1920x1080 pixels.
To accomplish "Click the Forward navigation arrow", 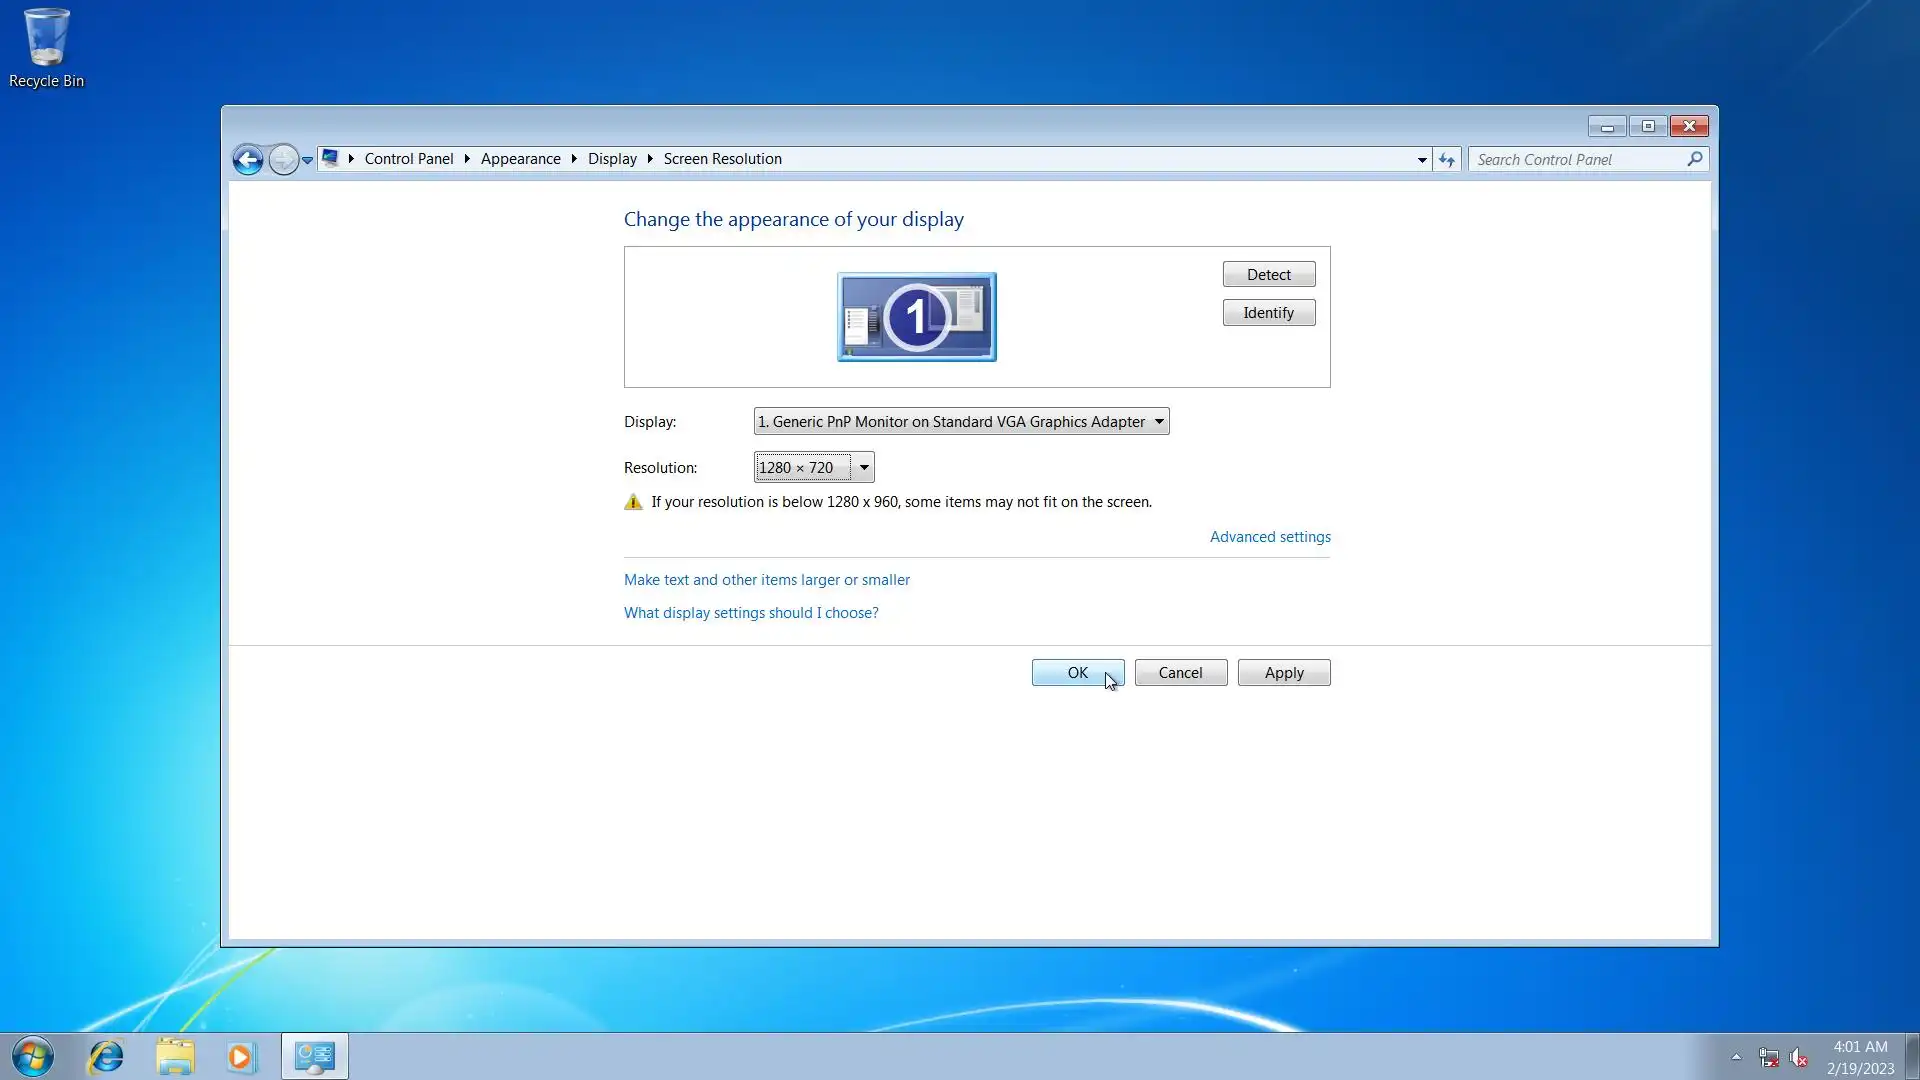I will click(284, 160).
